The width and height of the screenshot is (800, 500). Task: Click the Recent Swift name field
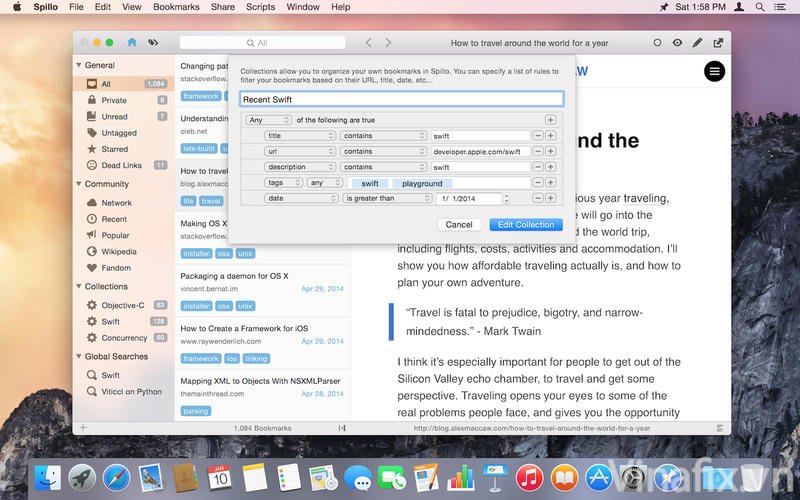pos(402,99)
